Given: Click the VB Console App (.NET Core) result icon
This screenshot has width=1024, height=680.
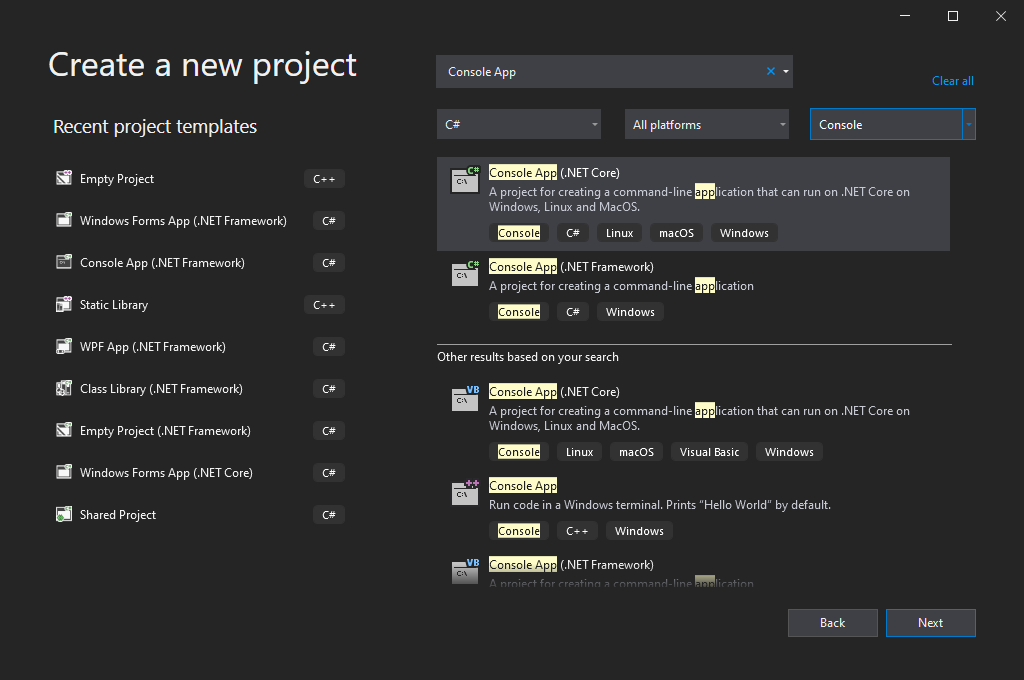Looking at the screenshot, I should pyautogui.click(x=465, y=398).
